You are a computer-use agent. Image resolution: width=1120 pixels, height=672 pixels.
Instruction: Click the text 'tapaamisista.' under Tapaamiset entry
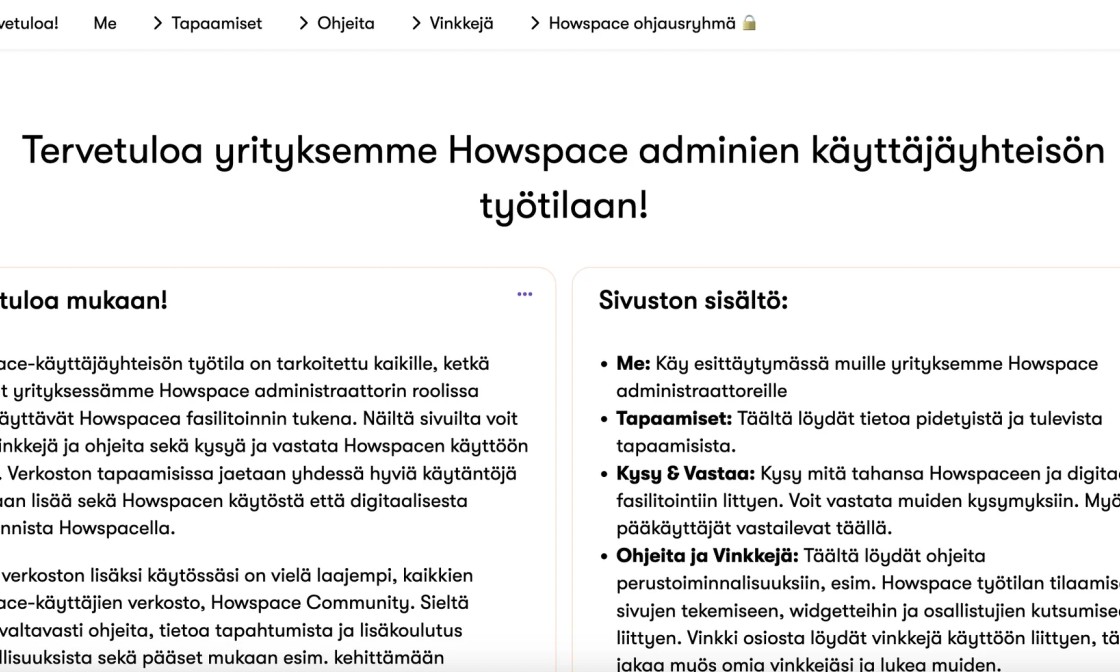click(x=676, y=446)
